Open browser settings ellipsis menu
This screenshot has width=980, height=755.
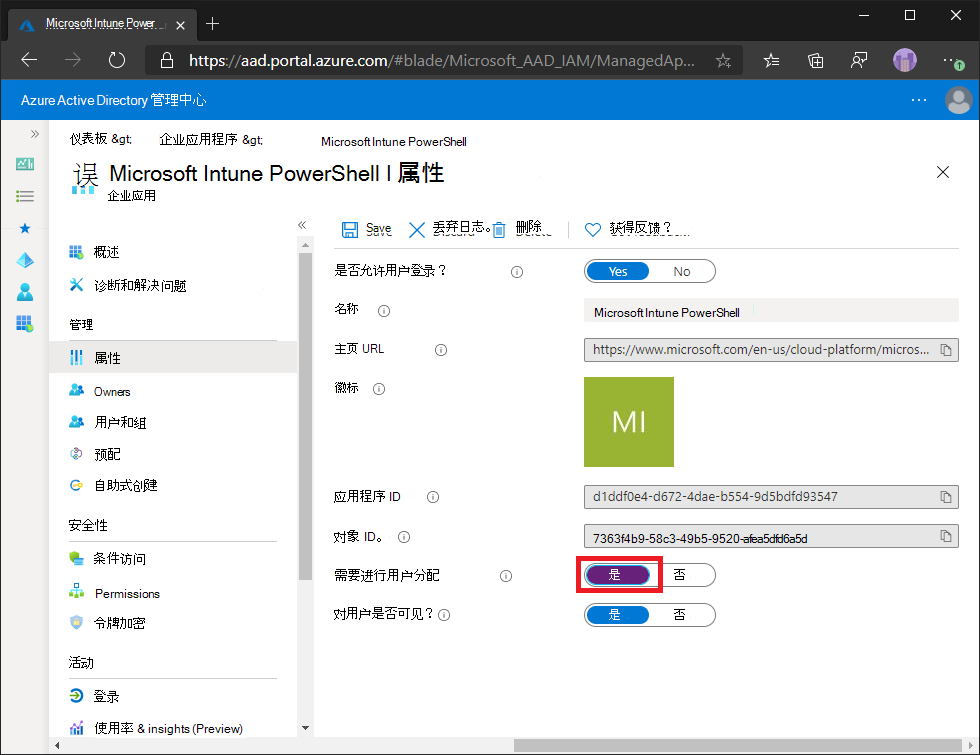pyautogui.click(x=952, y=61)
